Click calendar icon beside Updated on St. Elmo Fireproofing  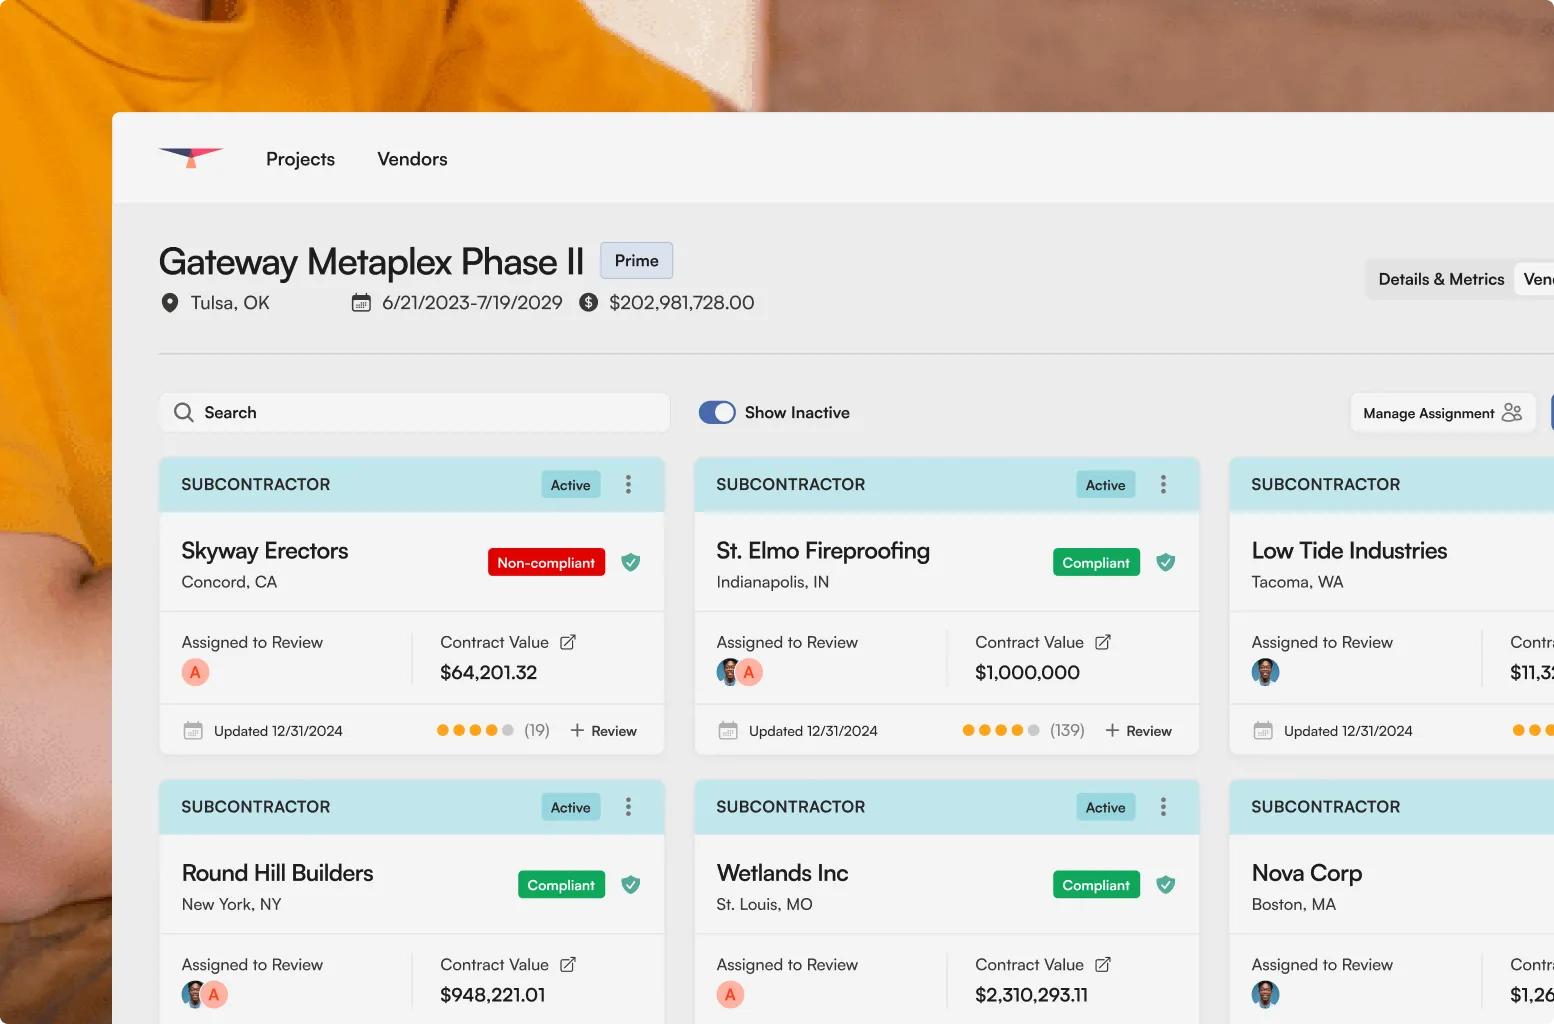pyautogui.click(x=728, y=731)
